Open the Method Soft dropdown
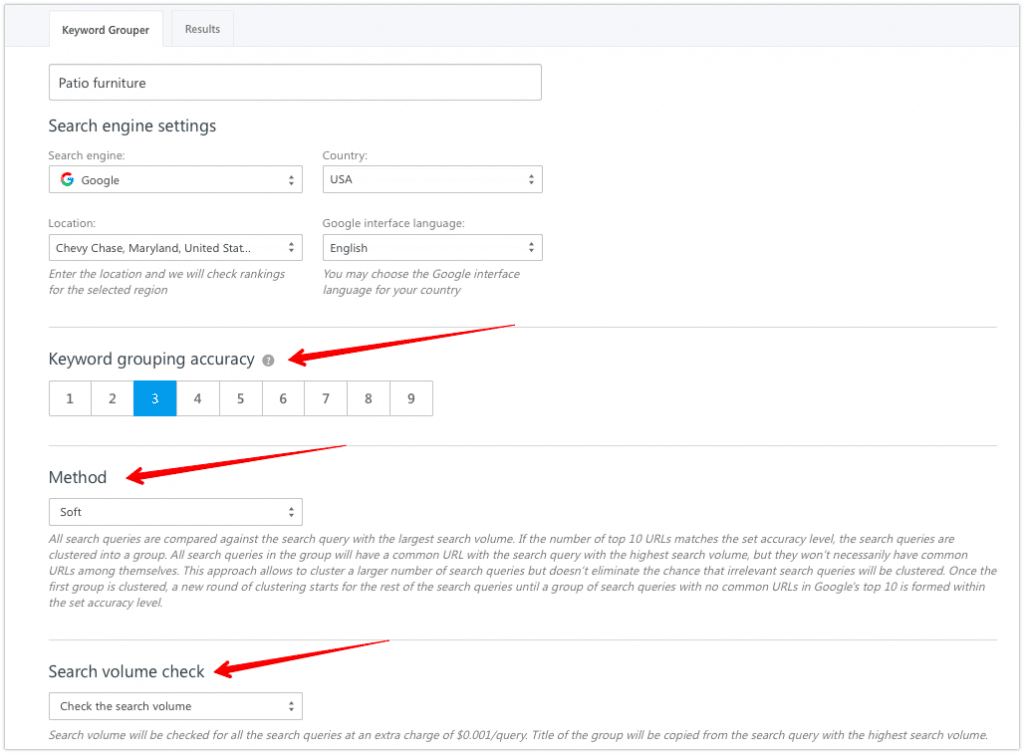 point(176,512)
